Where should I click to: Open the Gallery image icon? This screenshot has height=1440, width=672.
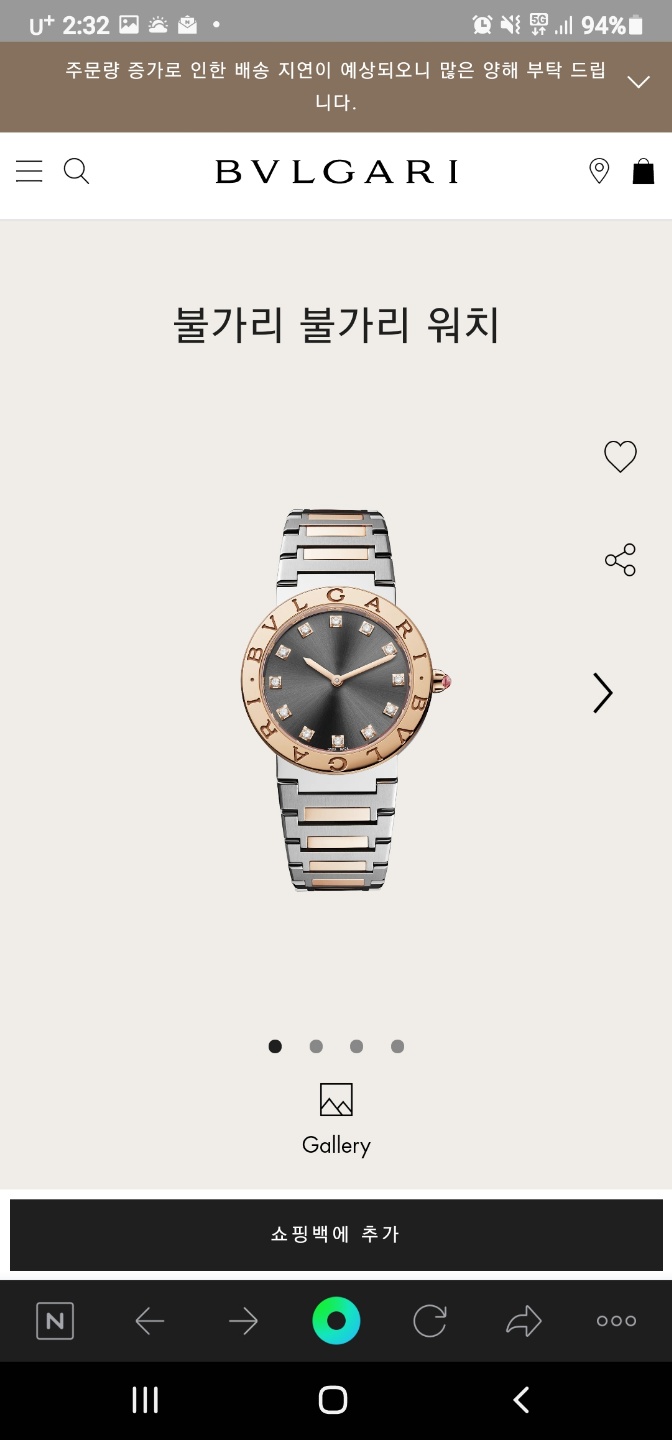click(336, 1099)
